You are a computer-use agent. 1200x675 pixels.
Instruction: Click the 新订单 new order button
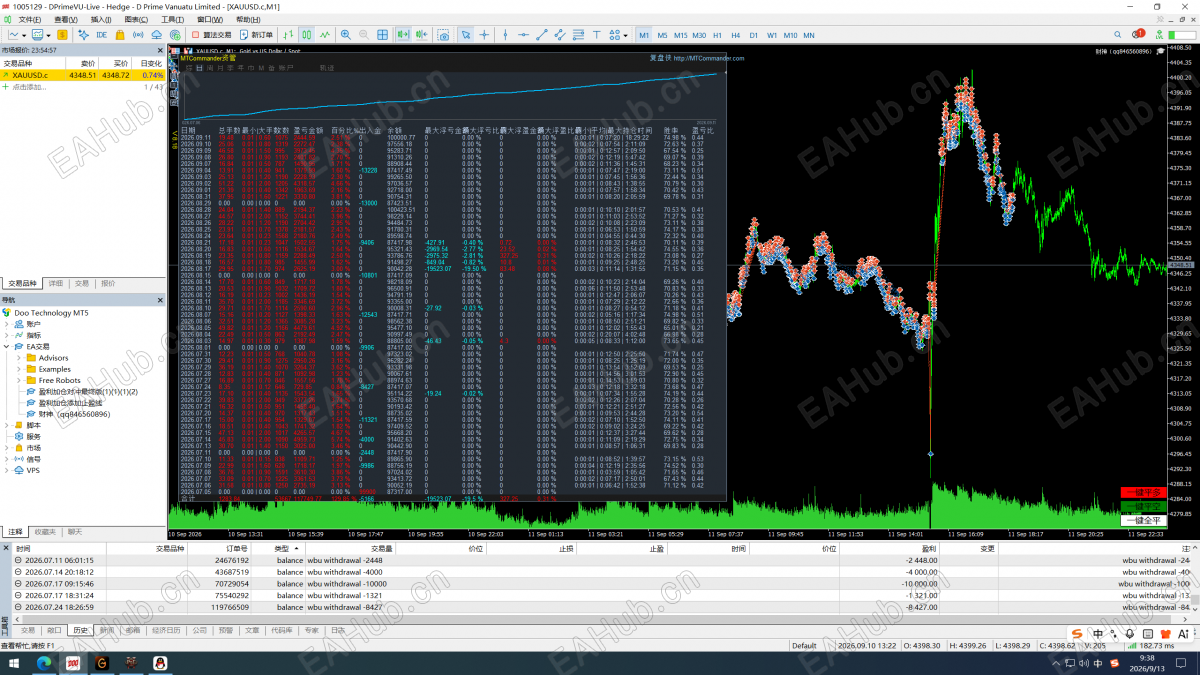pos(255,35)
